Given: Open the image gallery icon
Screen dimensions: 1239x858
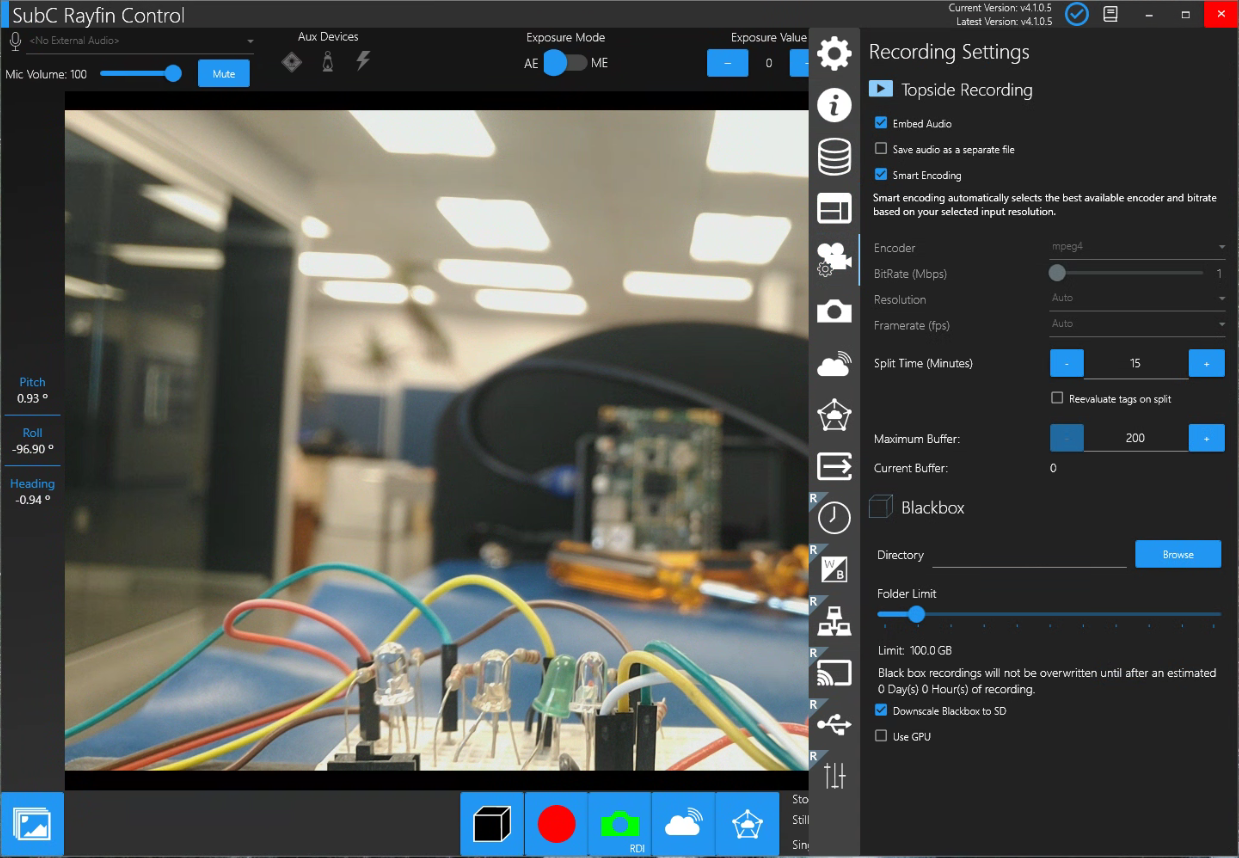Looking at the screenshot, I should pos(32,825).
